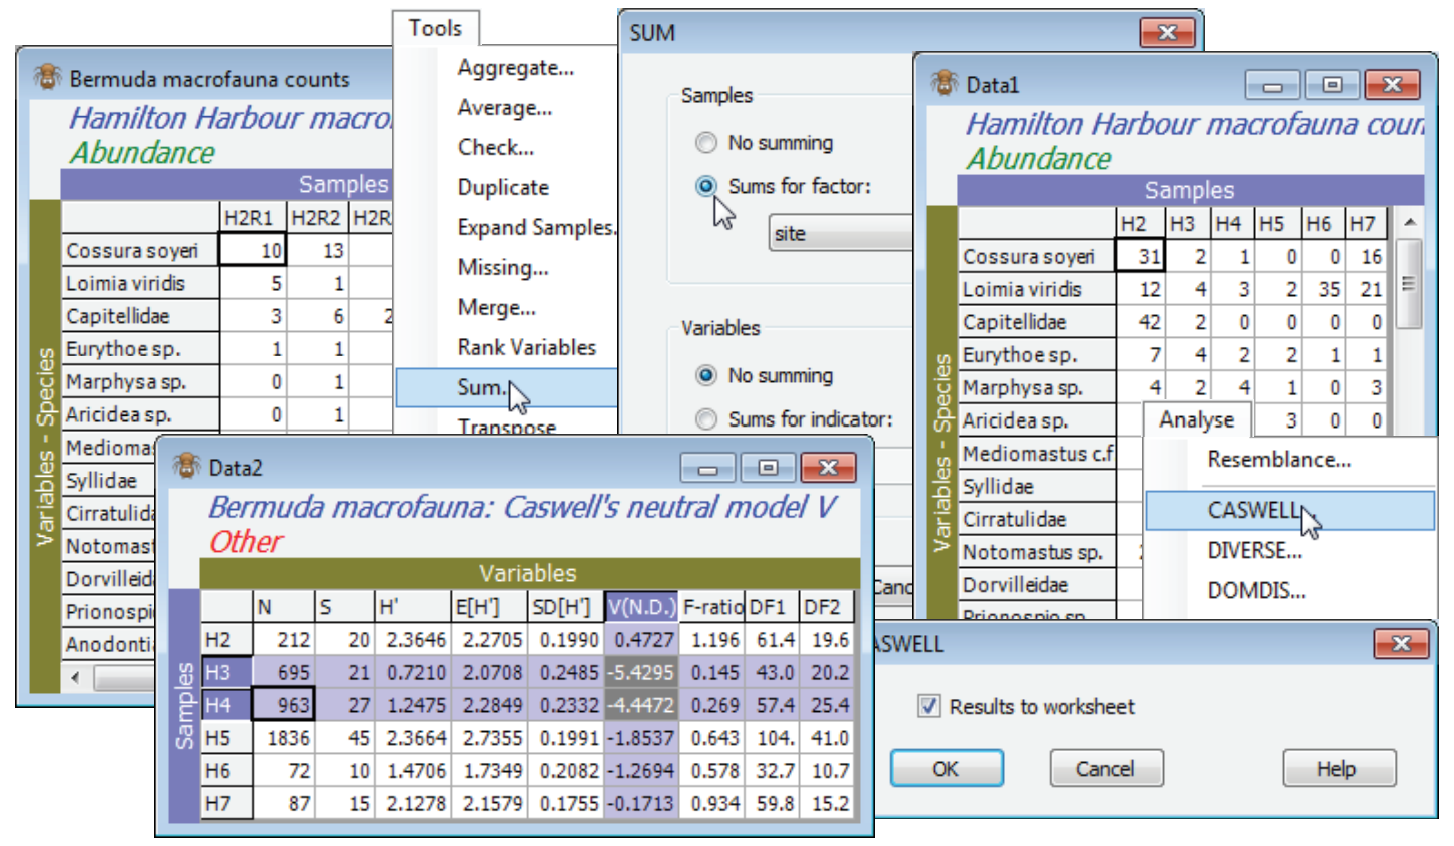Click the Data2 window app icon

pyautogui.click(x=187, y=466)
